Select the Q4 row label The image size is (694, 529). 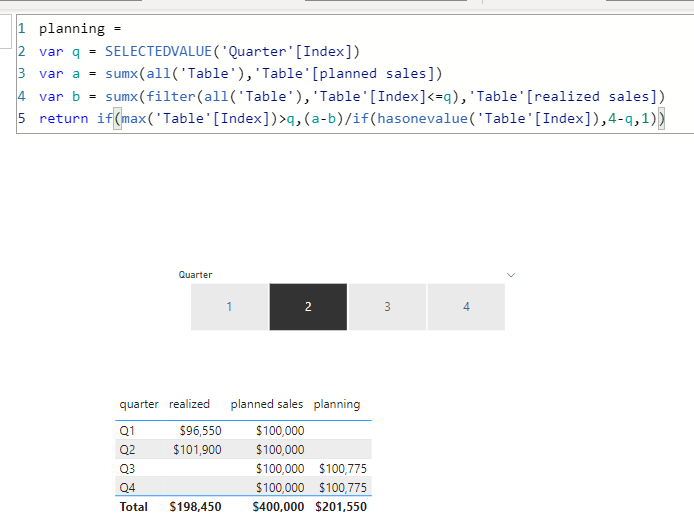click(x=127, y=488)
